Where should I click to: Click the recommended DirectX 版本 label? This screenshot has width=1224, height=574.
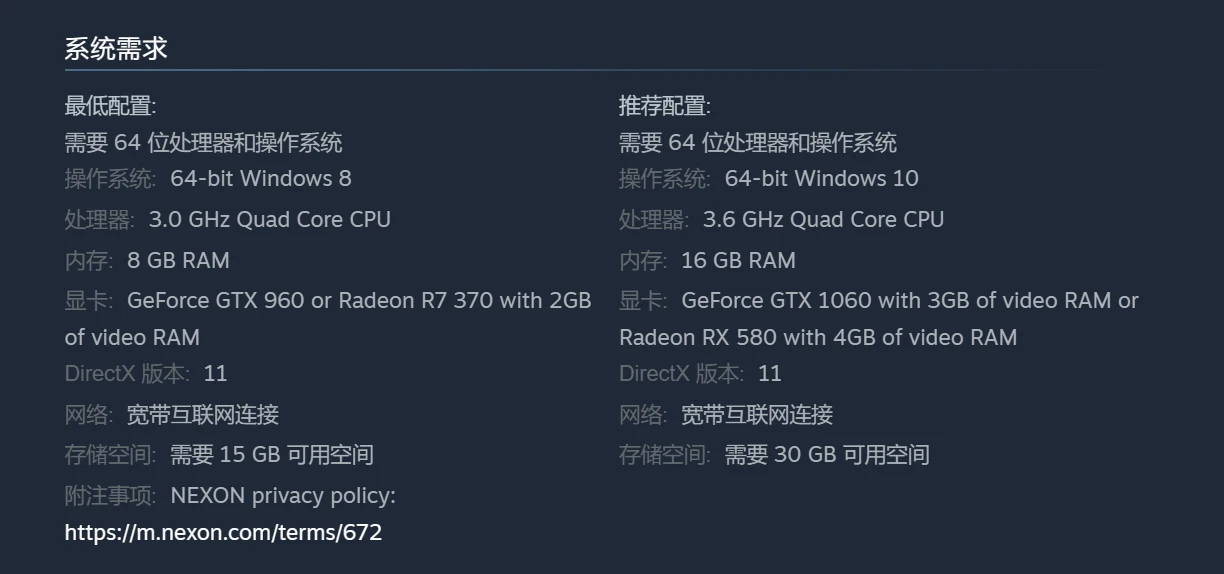click(x=680, y=374)
